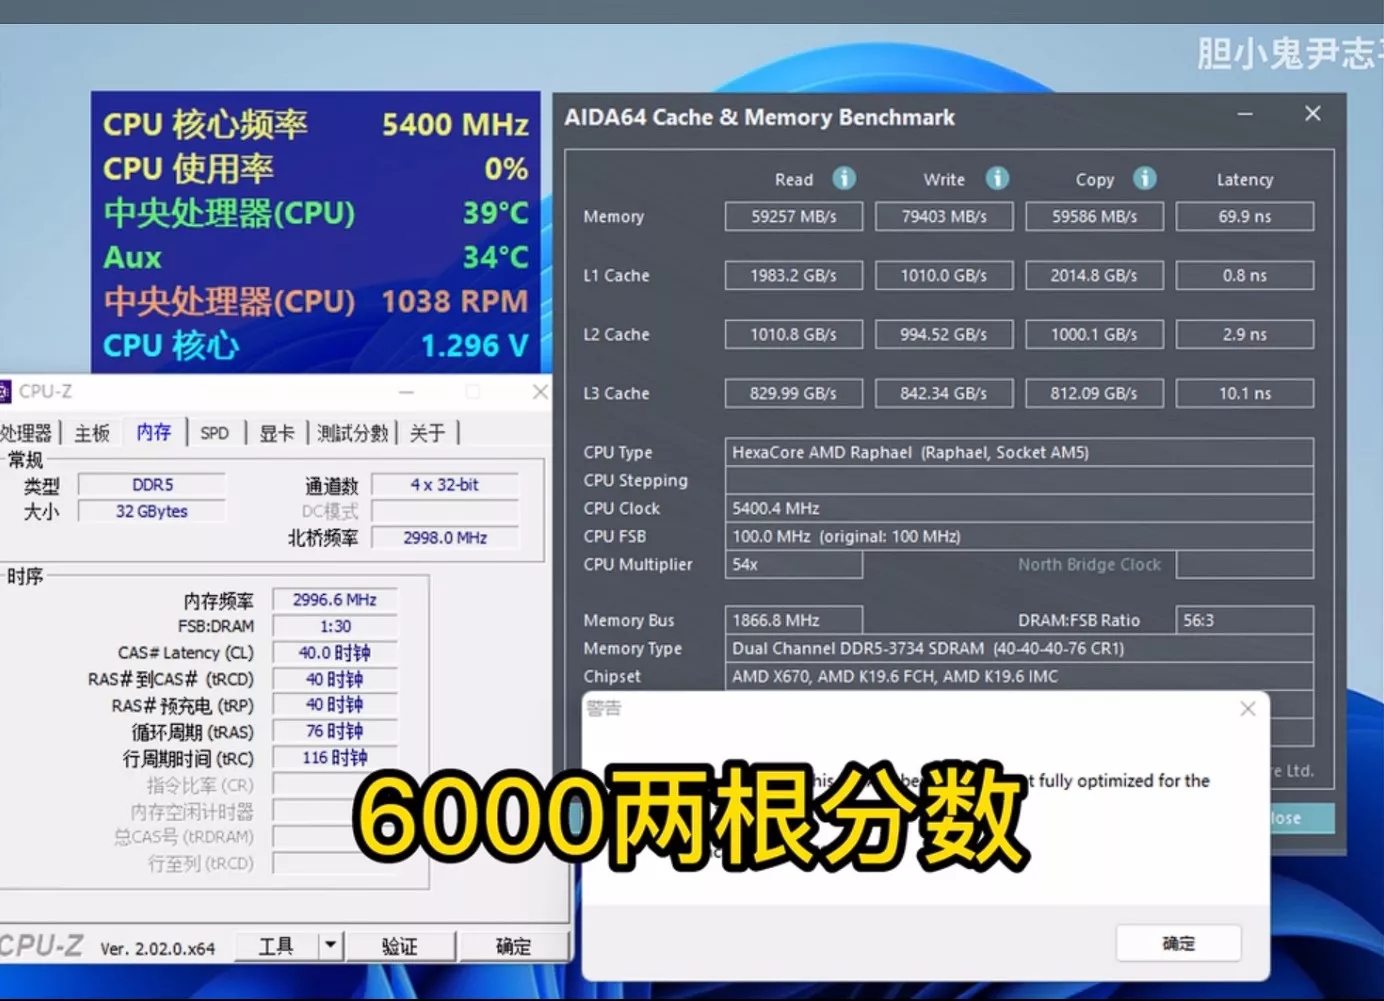Go to the 显卡 tab in CPU-Z
The height and width of the screenshot is (1001, 1384).
click(277, 433)
